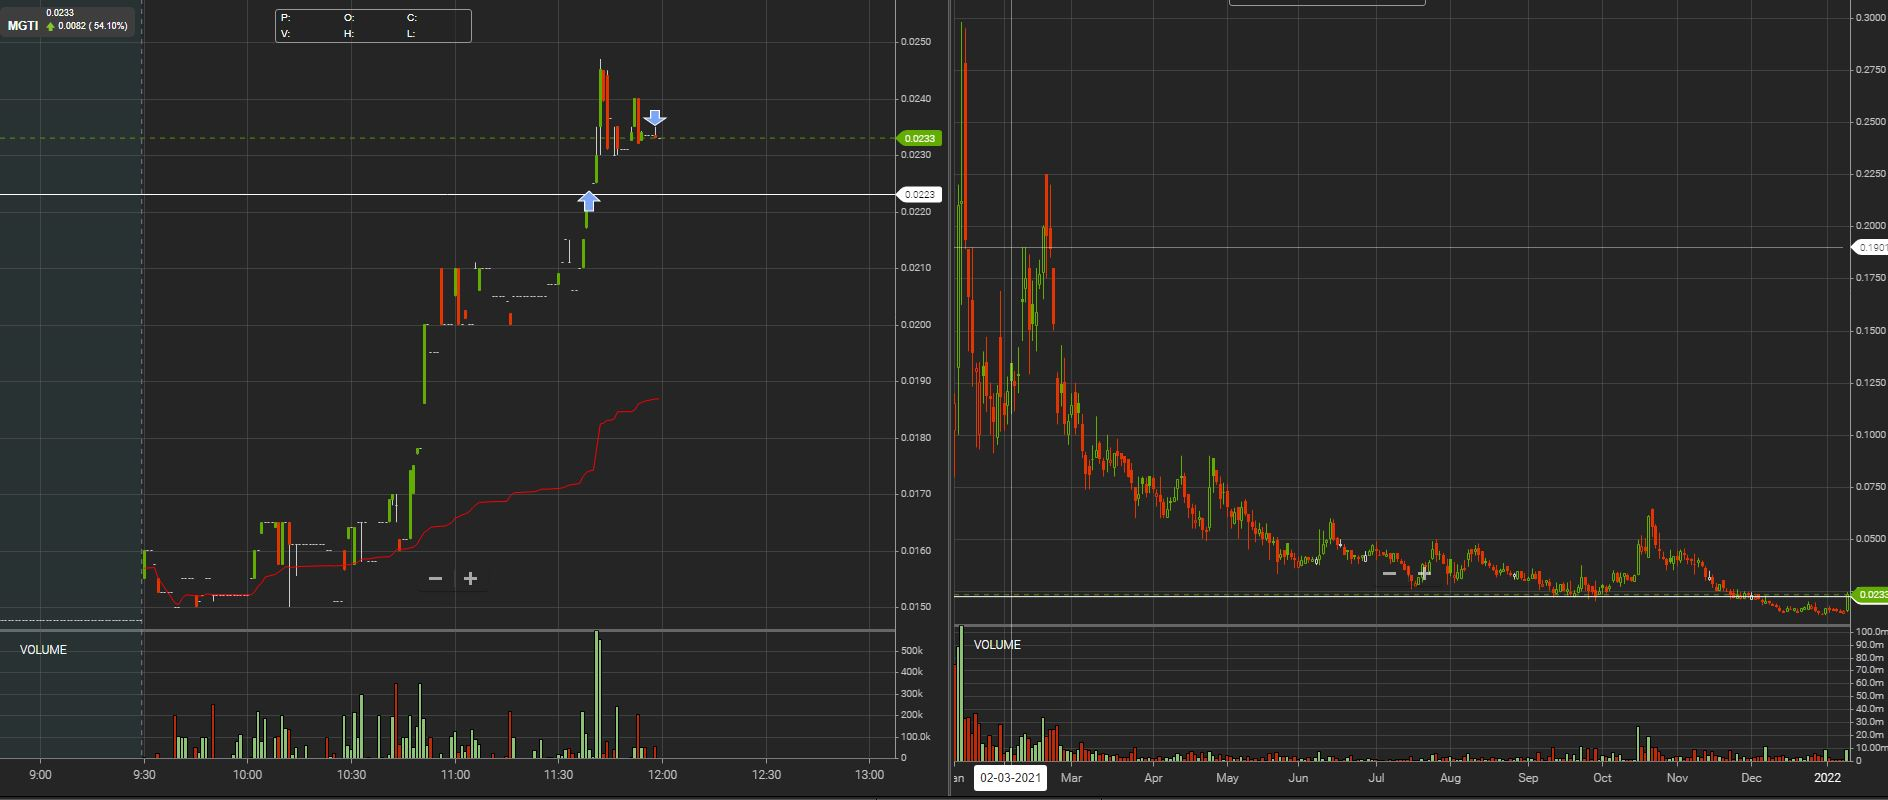1888x800 pixels.
Task: Click the divider above intraday volume panel
Action: click(447, 630)
